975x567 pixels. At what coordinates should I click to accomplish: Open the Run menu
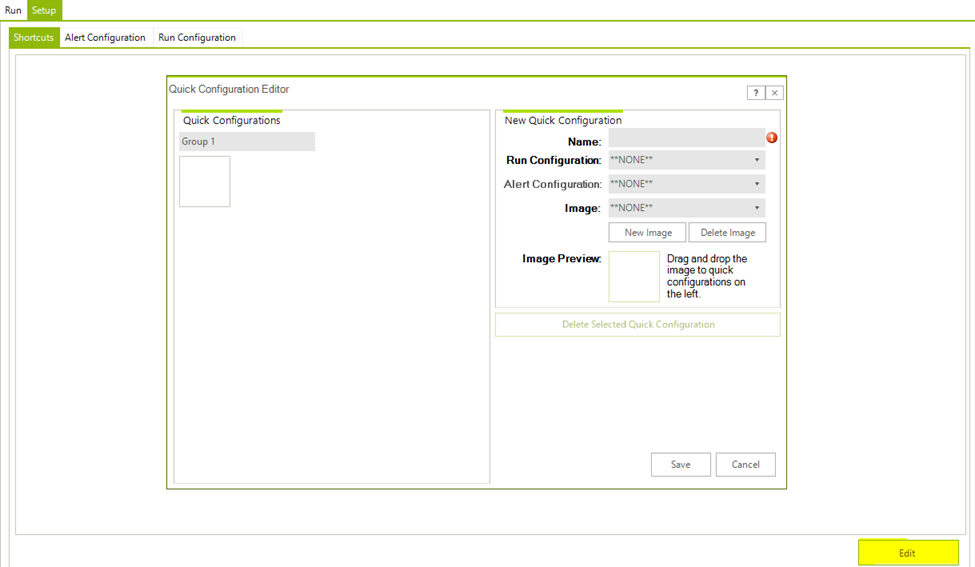pyautogui.click(x=13, y=10)
